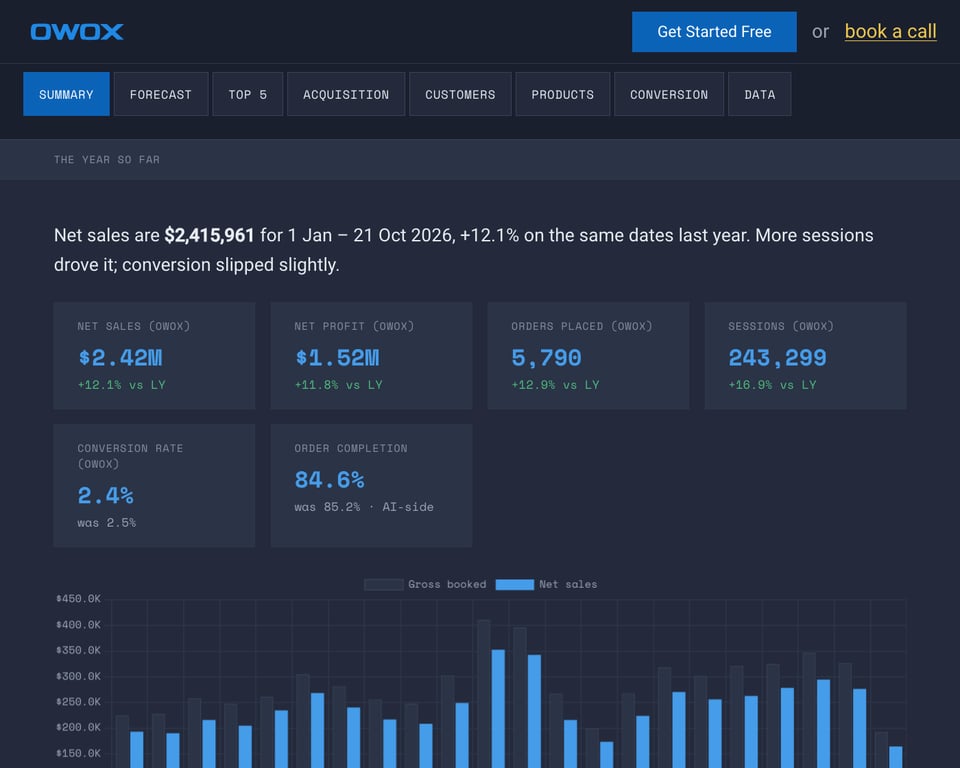Select the Summary tab
Screen dimensions: 960x768
(66, 94)
